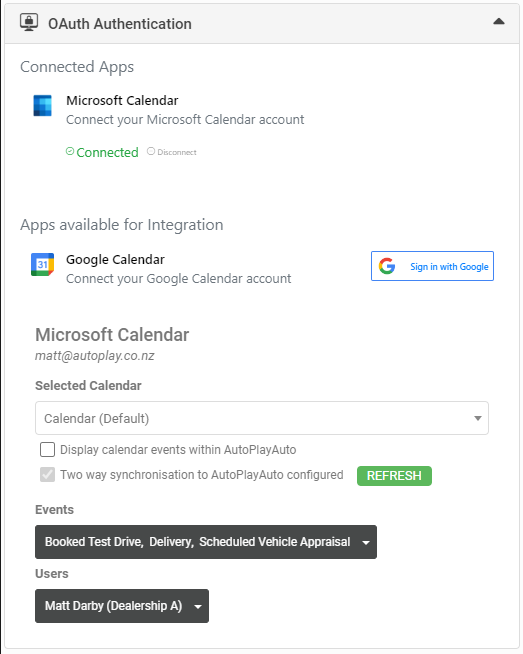Click the green REFRESH button
This screenshot has width=523, height=654.
point(394,475)
